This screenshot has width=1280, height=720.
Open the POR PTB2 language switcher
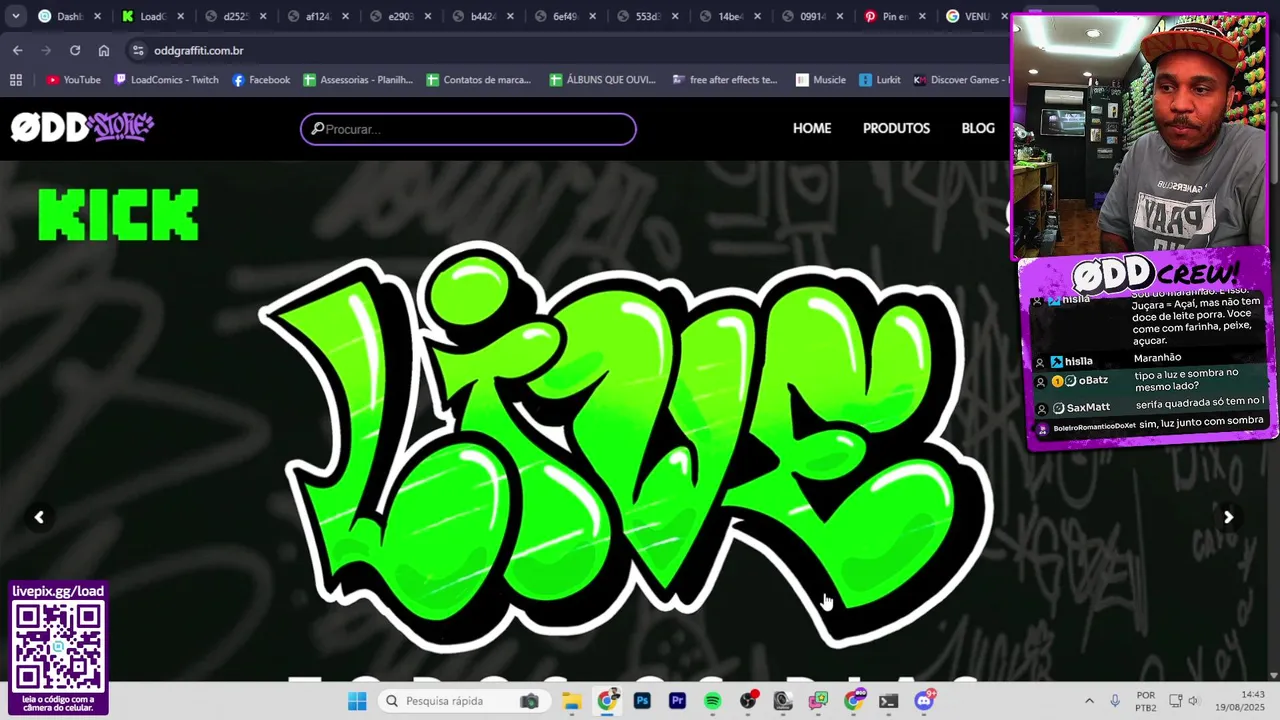tap(1146, 701)
